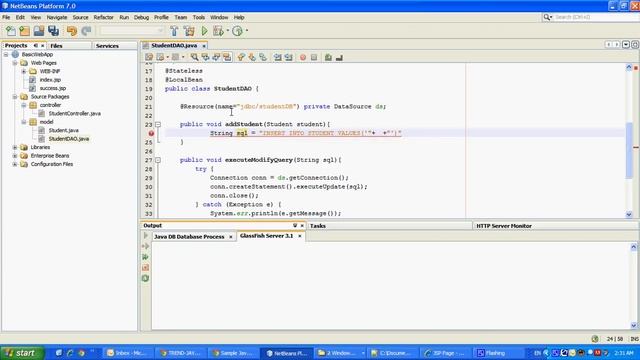This screenshot has width=640, height=360.
Task: Click the New File toolbar icon
Action: click(11, 31)
